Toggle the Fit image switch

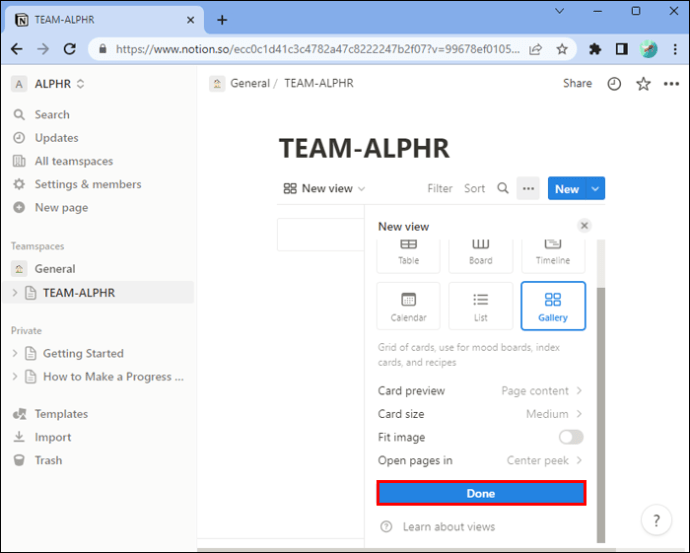[x=571, y=437]
